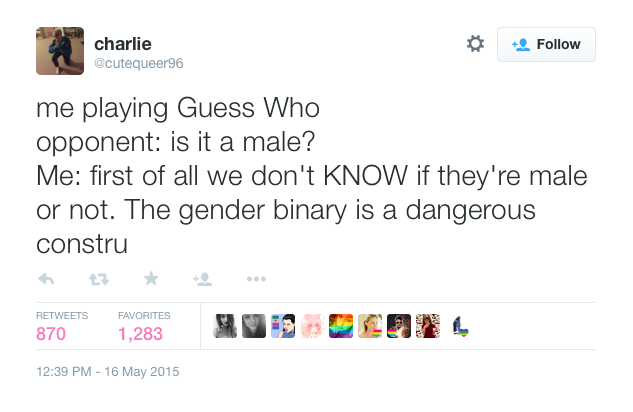The height and width of the screenshot is (412, 633).
Task: Open charlie's profile picture
Action: click(60, 50)
